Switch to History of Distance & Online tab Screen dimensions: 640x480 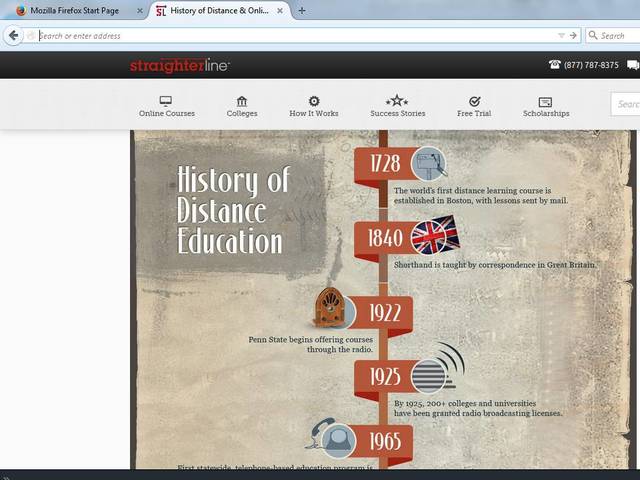tap(220, 11)
